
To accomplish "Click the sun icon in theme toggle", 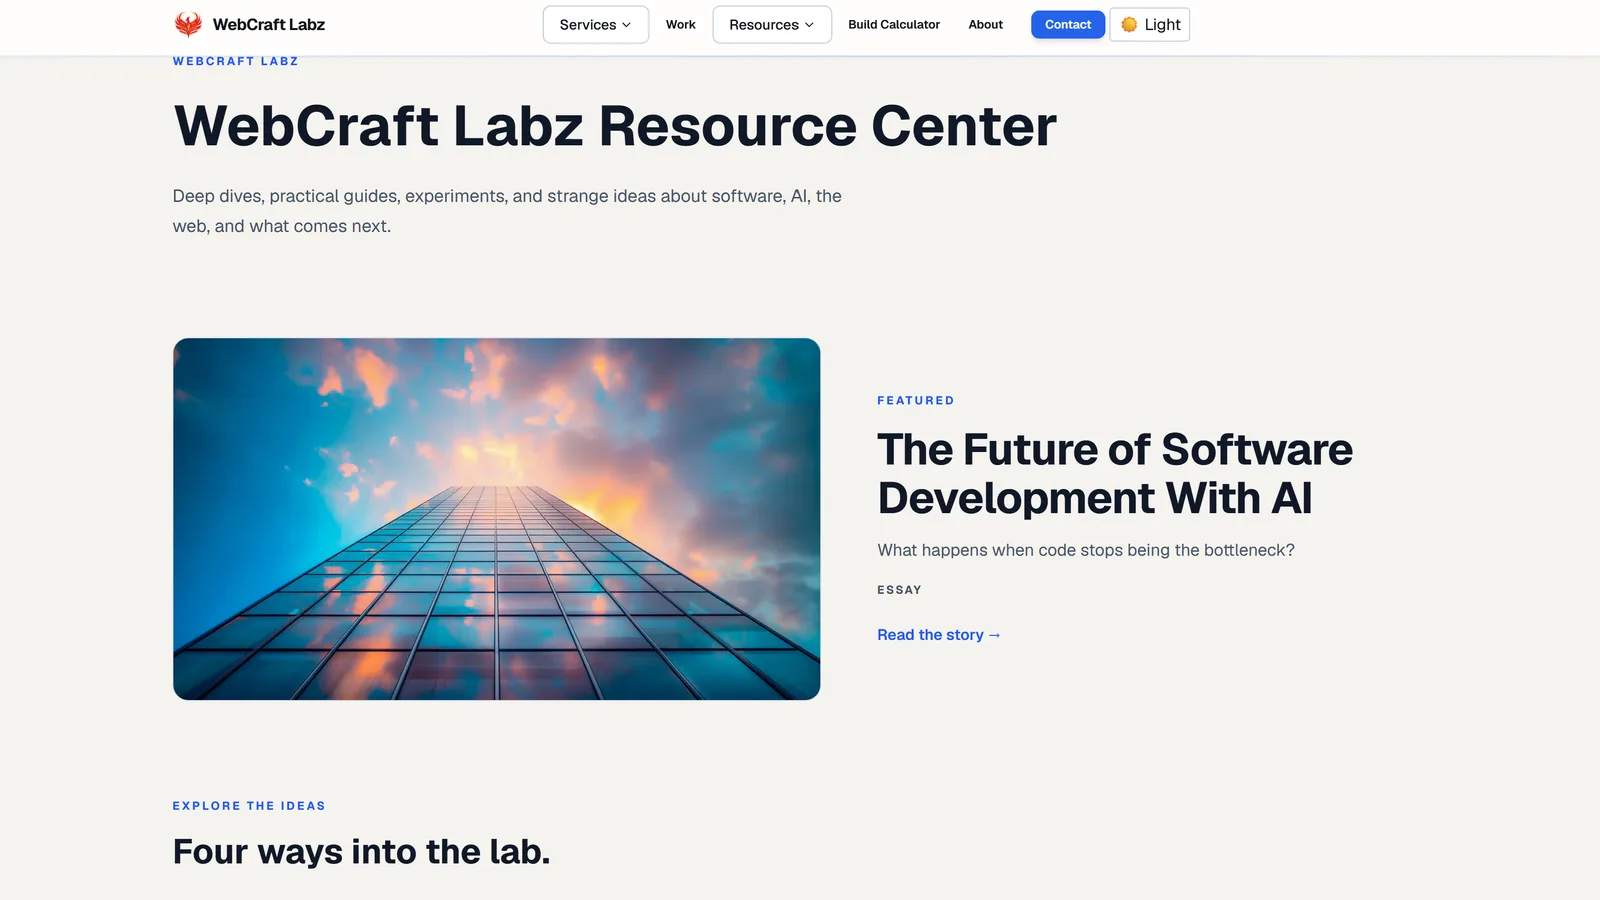I will [x=1129, y=25].
